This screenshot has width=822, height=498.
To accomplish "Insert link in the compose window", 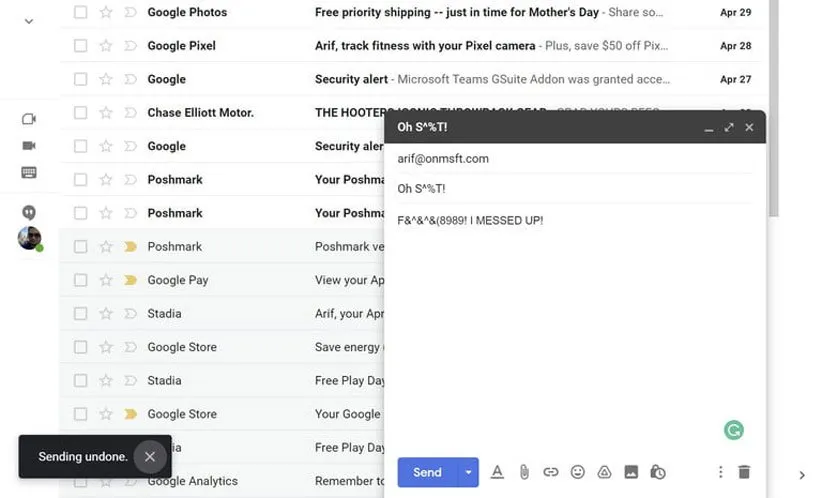I will (550, 472).
